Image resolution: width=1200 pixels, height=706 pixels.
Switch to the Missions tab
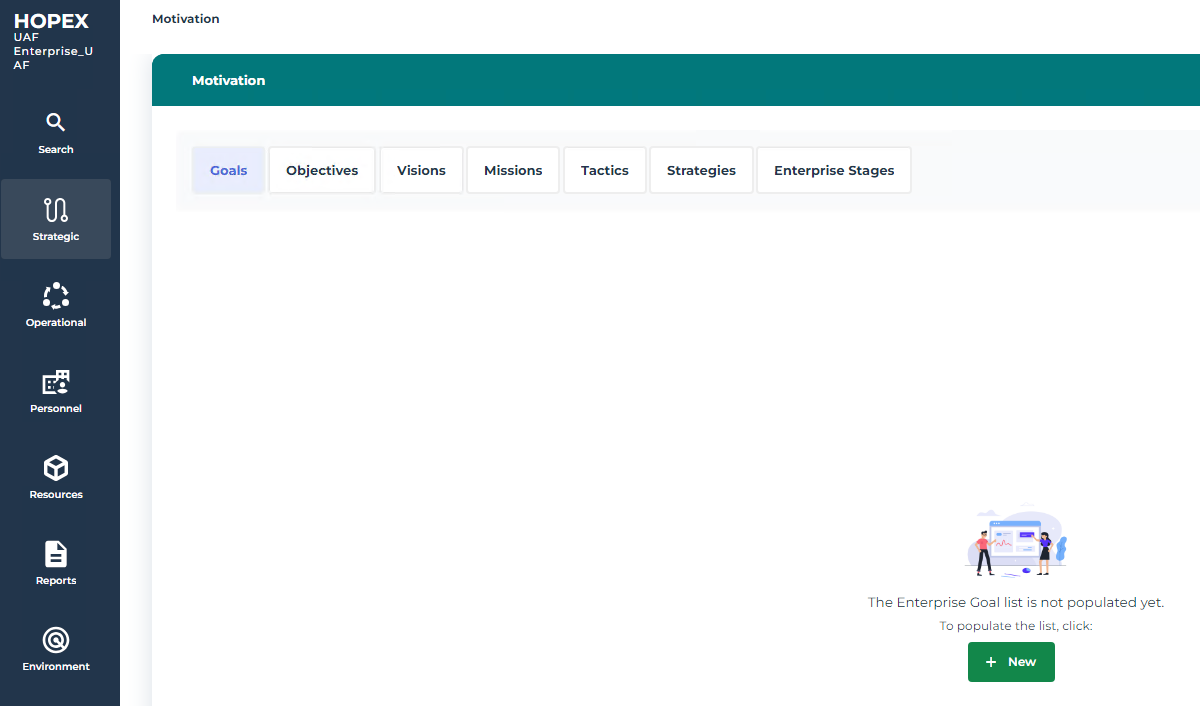[513, 170]
